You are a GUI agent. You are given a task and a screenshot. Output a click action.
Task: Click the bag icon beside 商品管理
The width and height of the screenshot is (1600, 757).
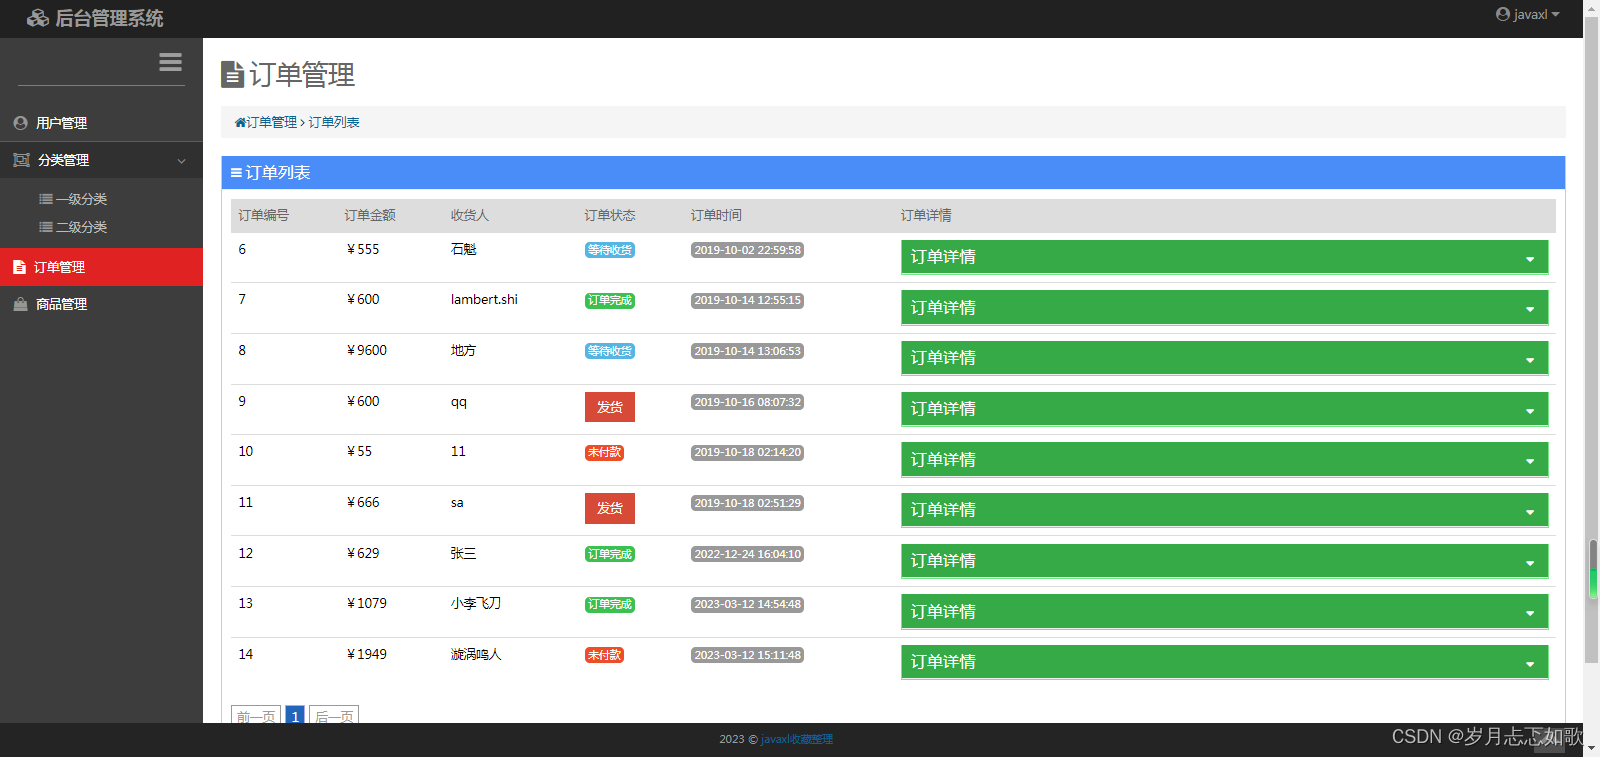tap(20, 304)
